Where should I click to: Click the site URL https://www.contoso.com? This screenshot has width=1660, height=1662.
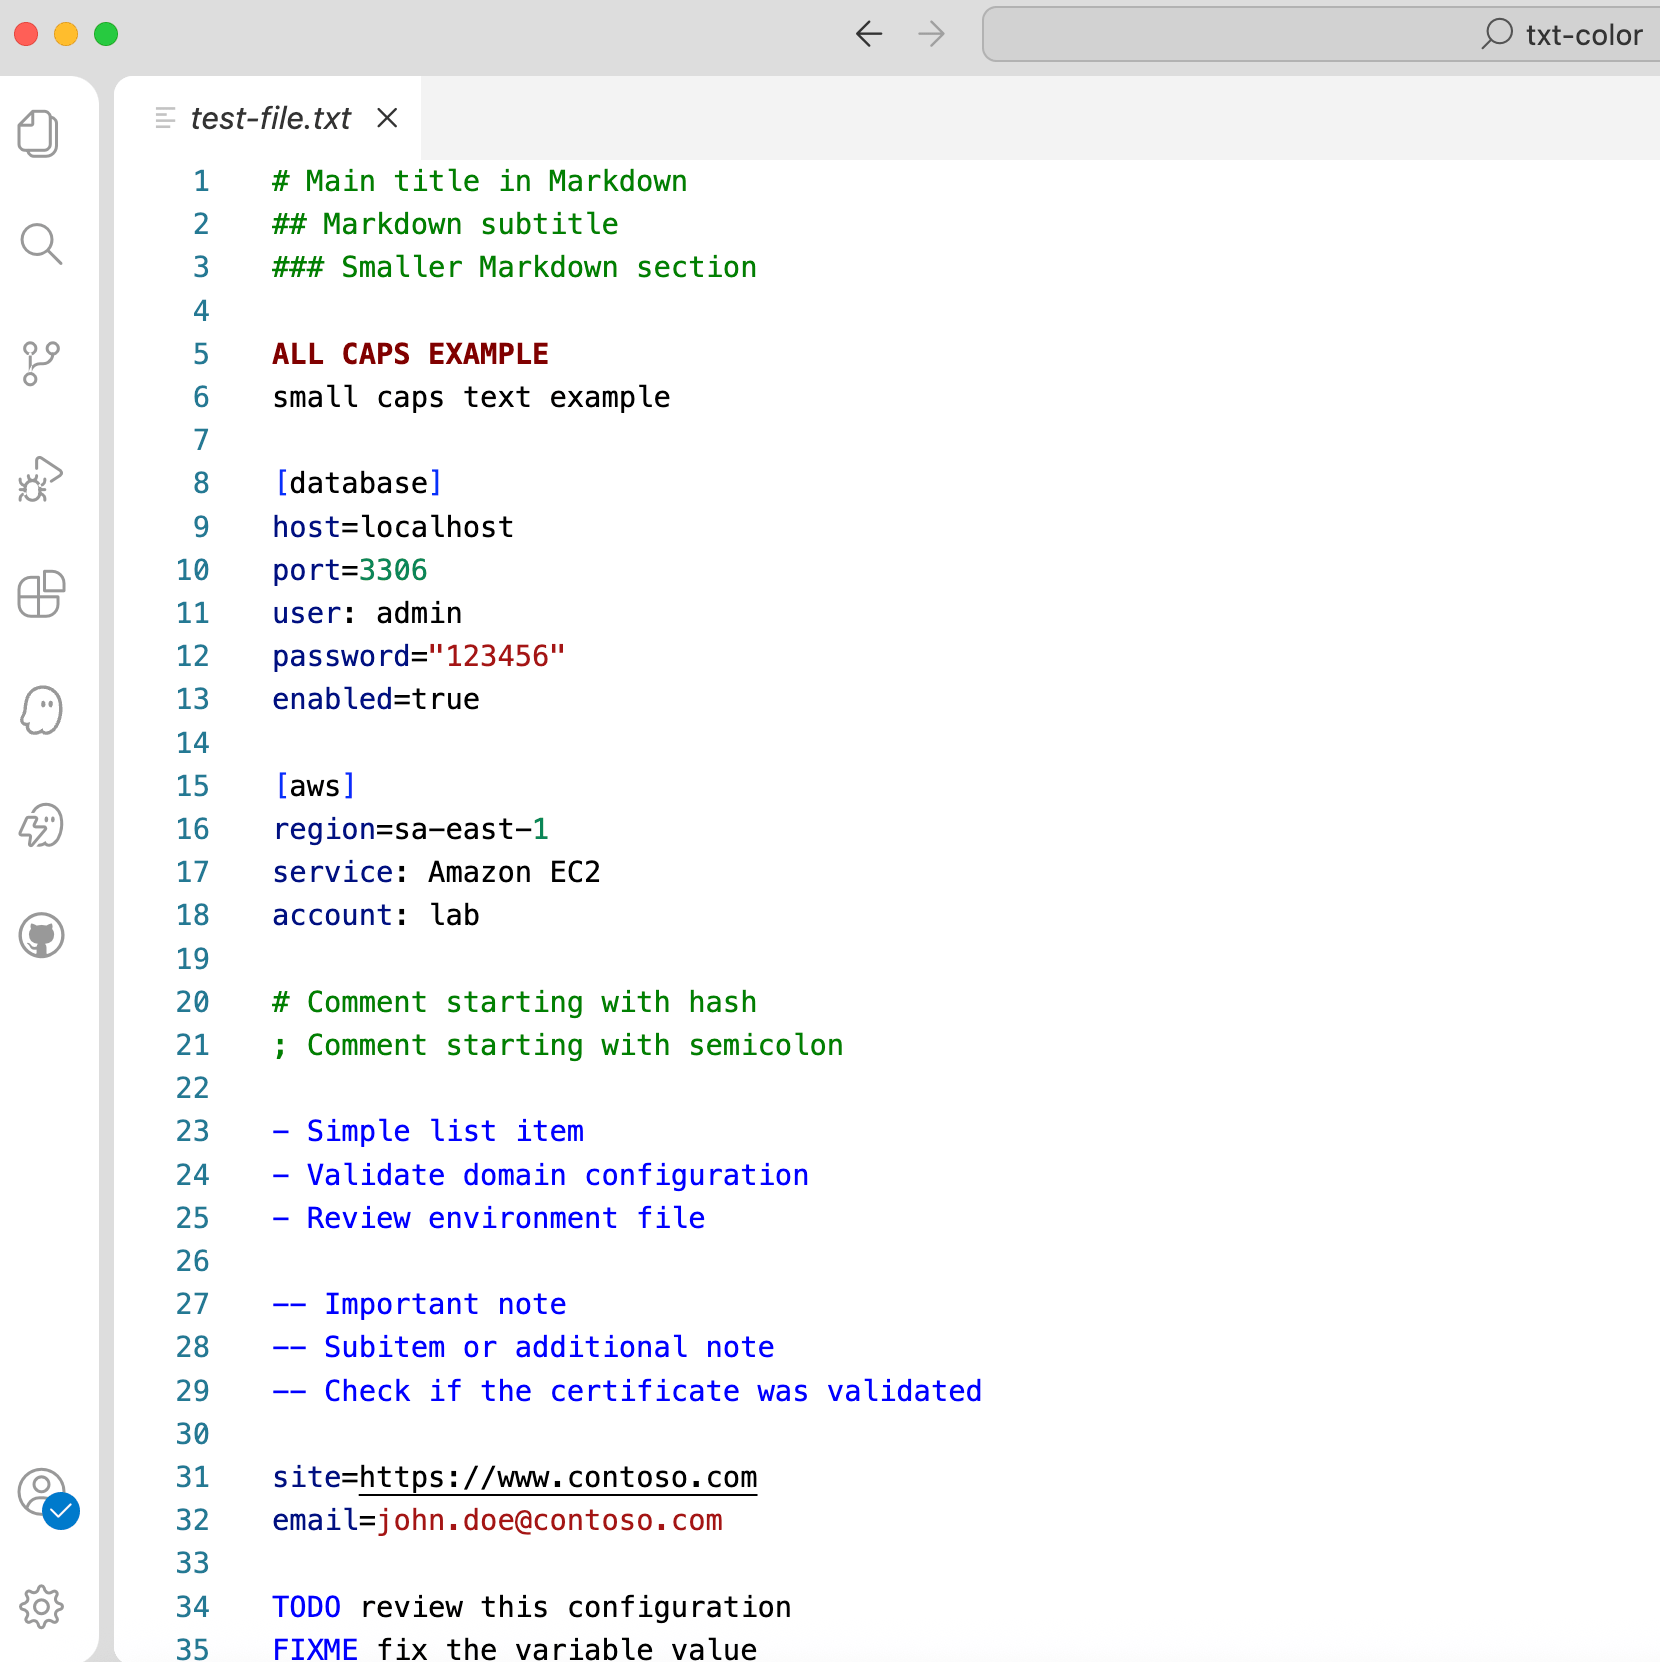(558, 1477)
